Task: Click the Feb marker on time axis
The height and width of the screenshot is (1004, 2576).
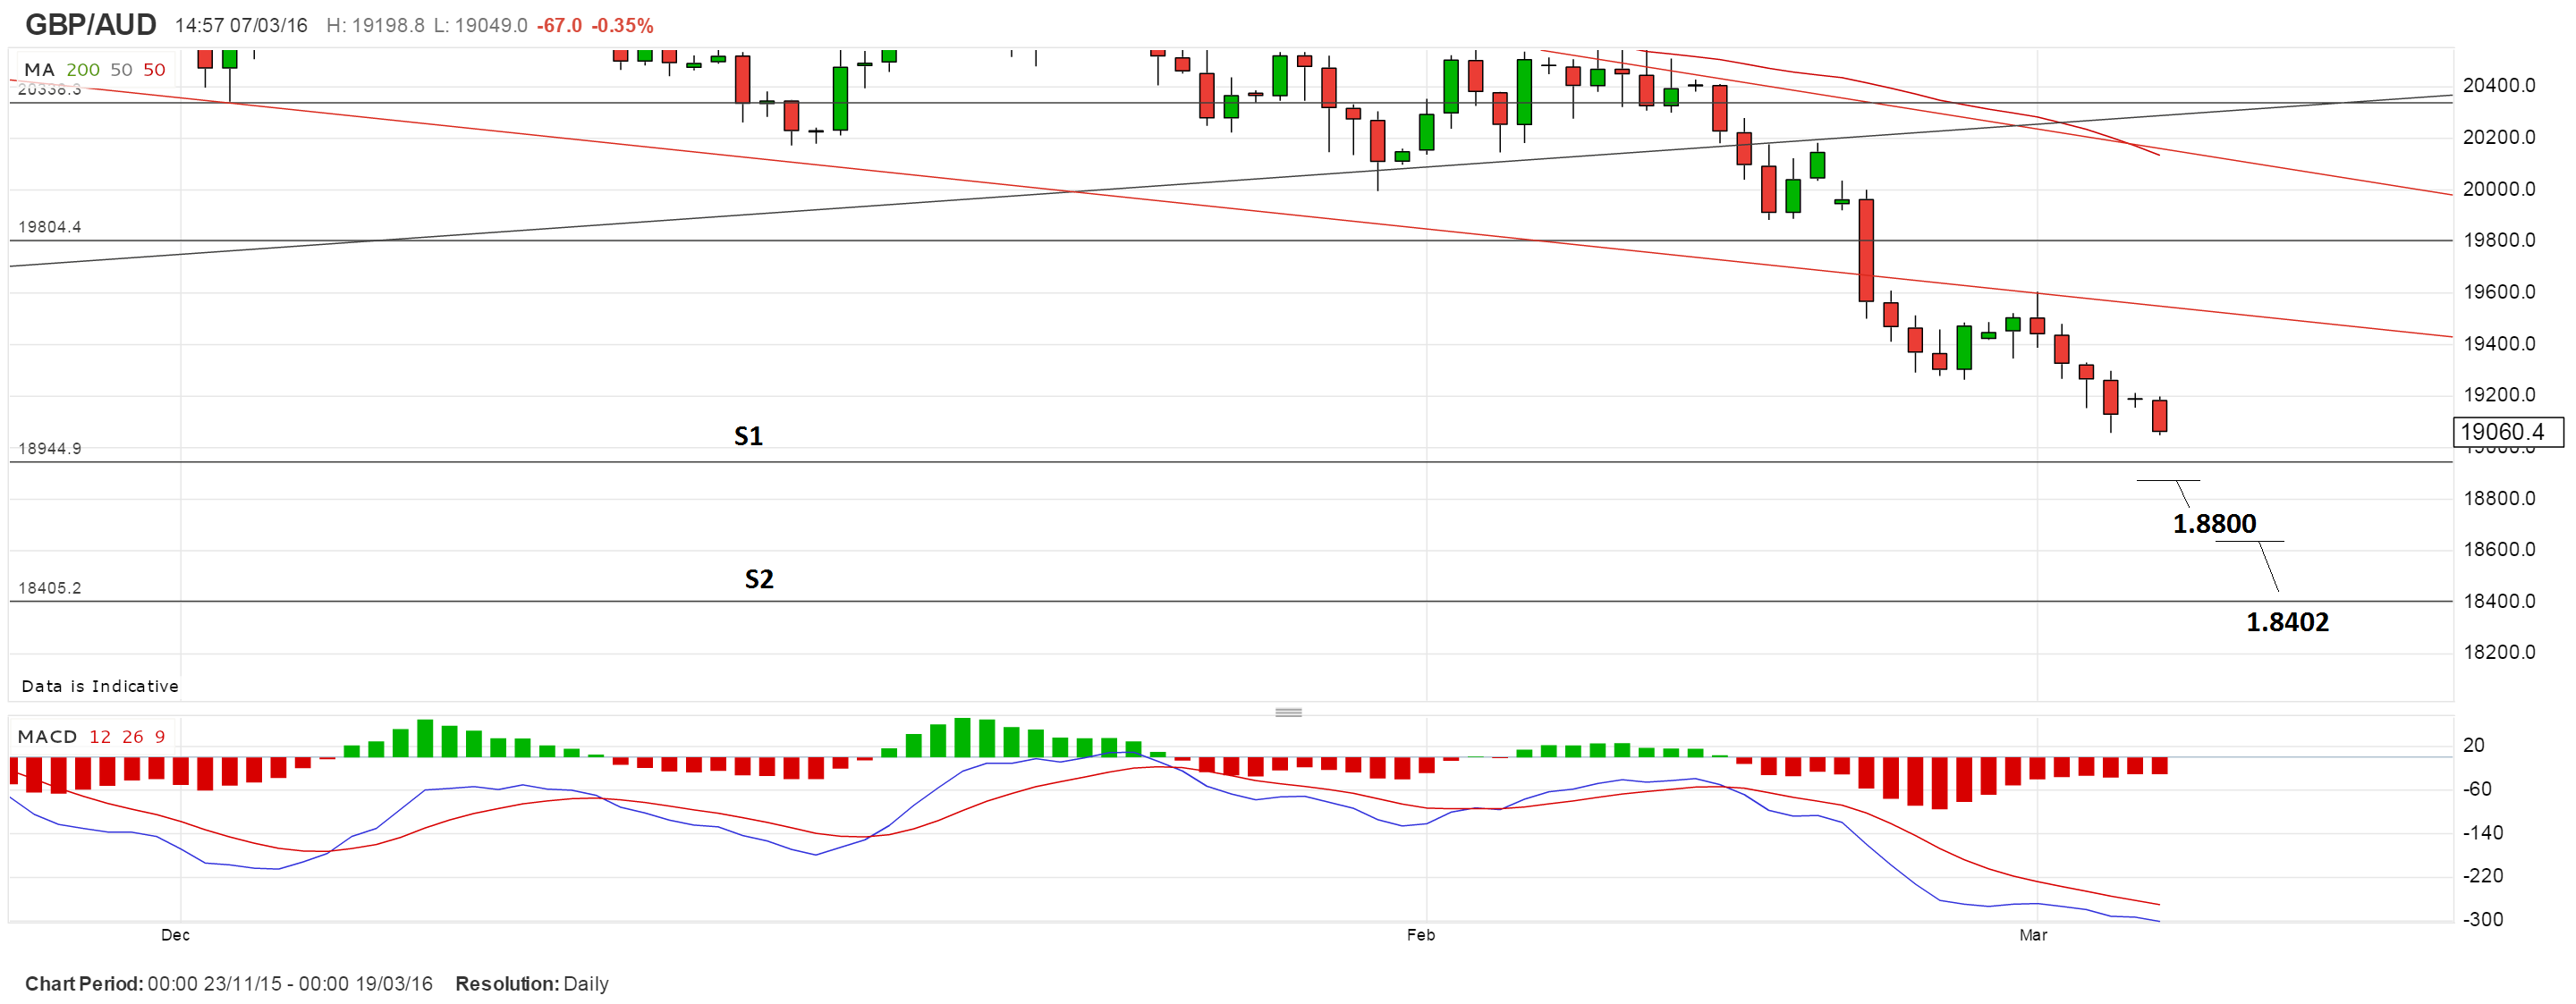Action: (x=1420, y=935)
